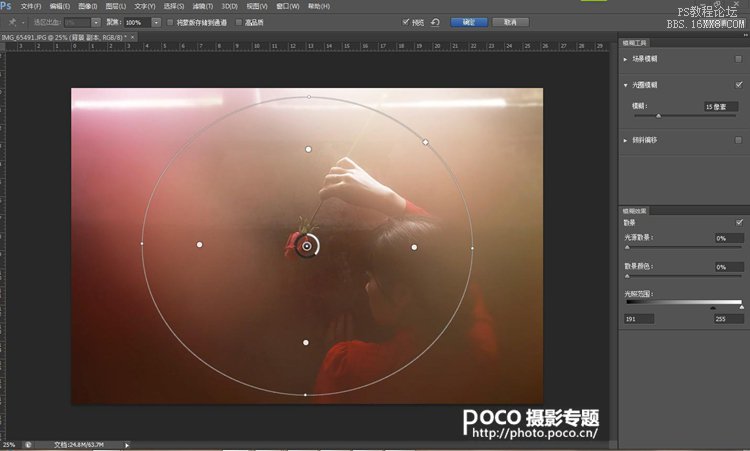Open the blur pin tool preset arrow
The height and width of the screenshot is (451, 750).
click(22, 22)
